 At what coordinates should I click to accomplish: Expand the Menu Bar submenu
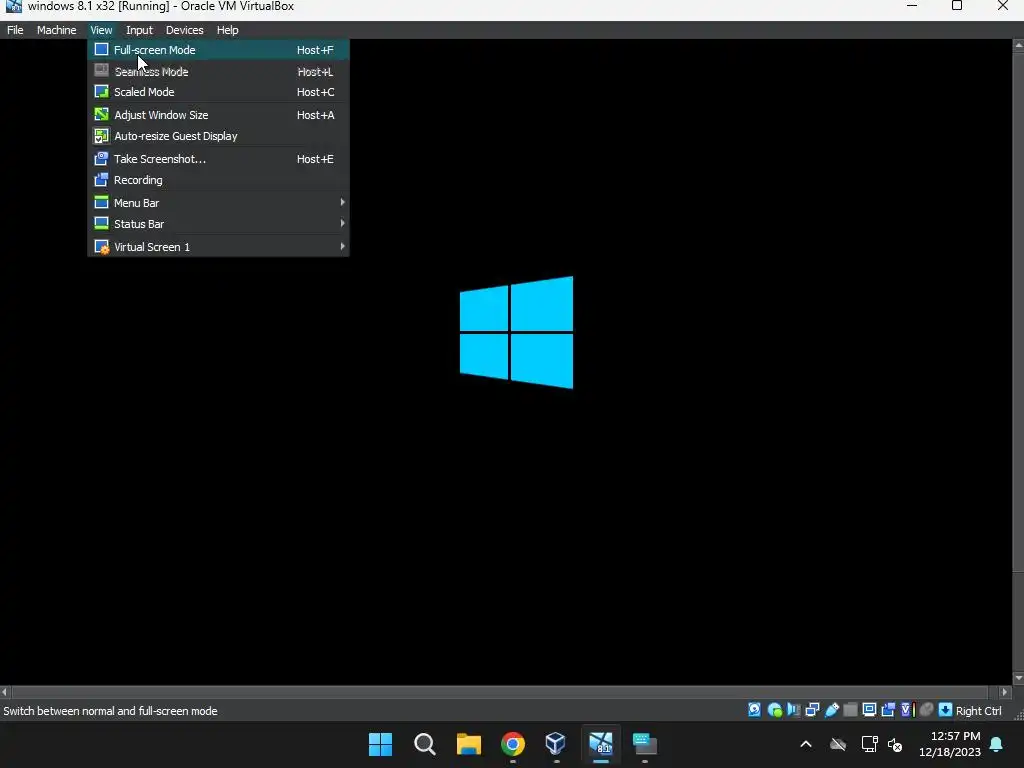click(218, 202)
